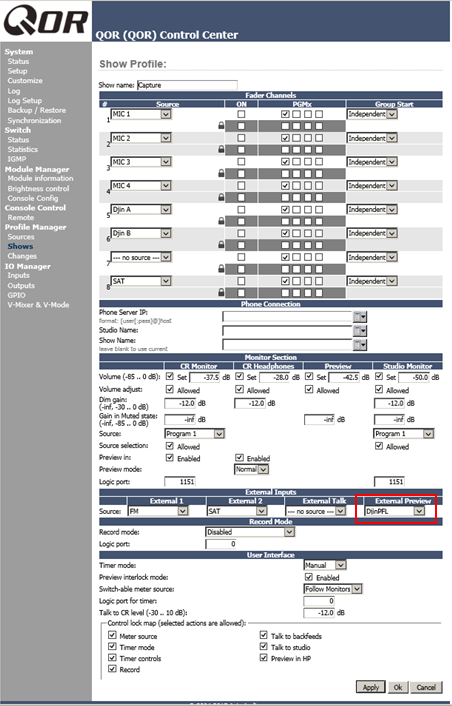452x706 pixels.
Task: Click Studio Monitor Logic port field
Action: click(389, 482)
